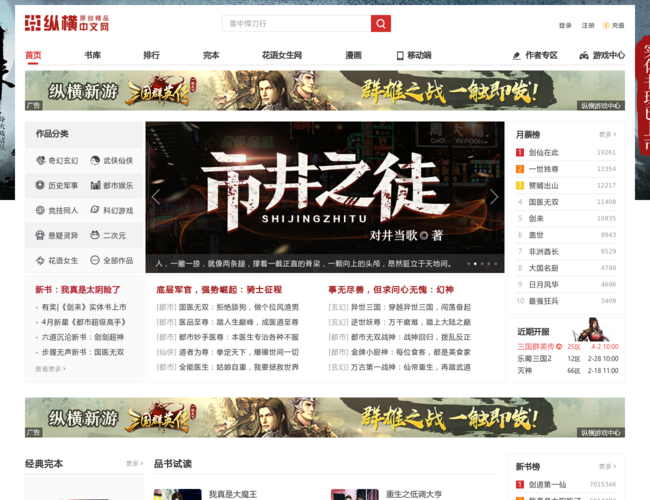Click the 二次元 category icon

coord(95,235)
